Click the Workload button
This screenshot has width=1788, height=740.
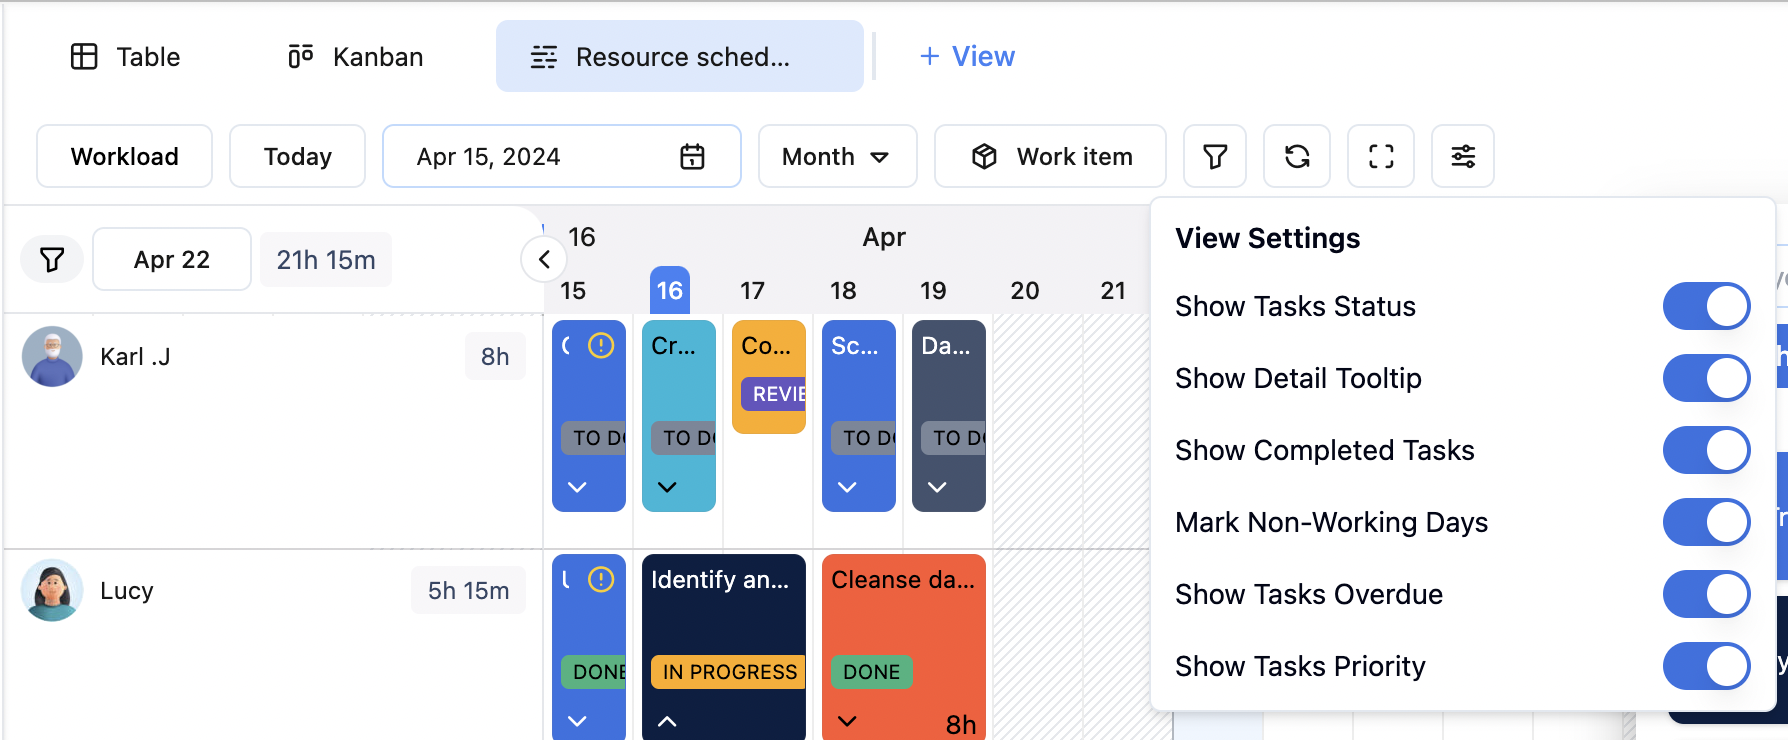(124, 157)
